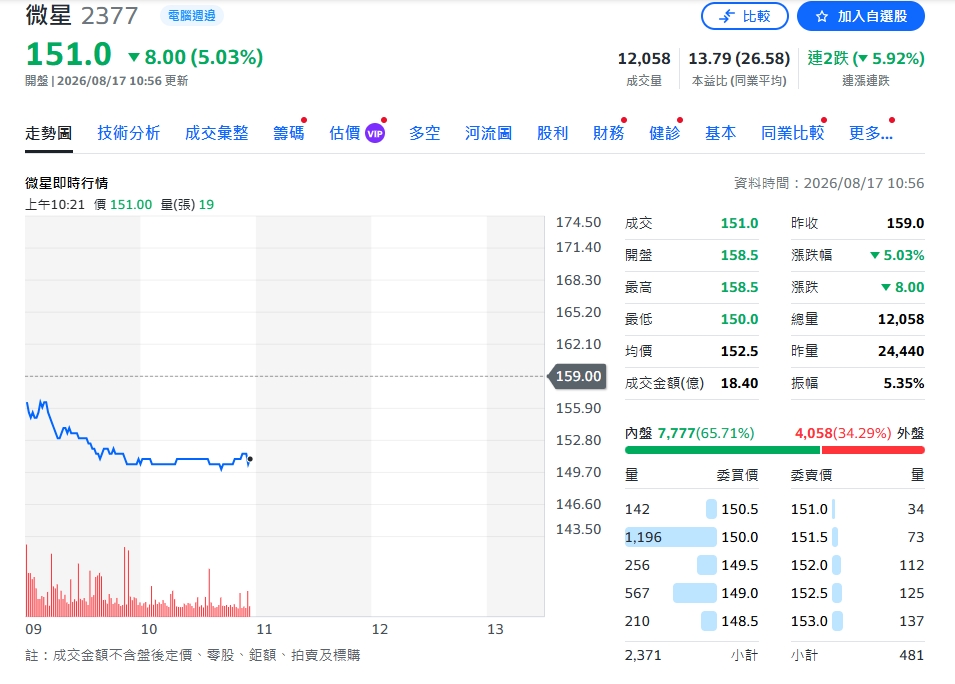Image resolution: width=955 pixels, height=684 pixels.
Task: Open the 財務 tab
Action: (x=608, y=133)
